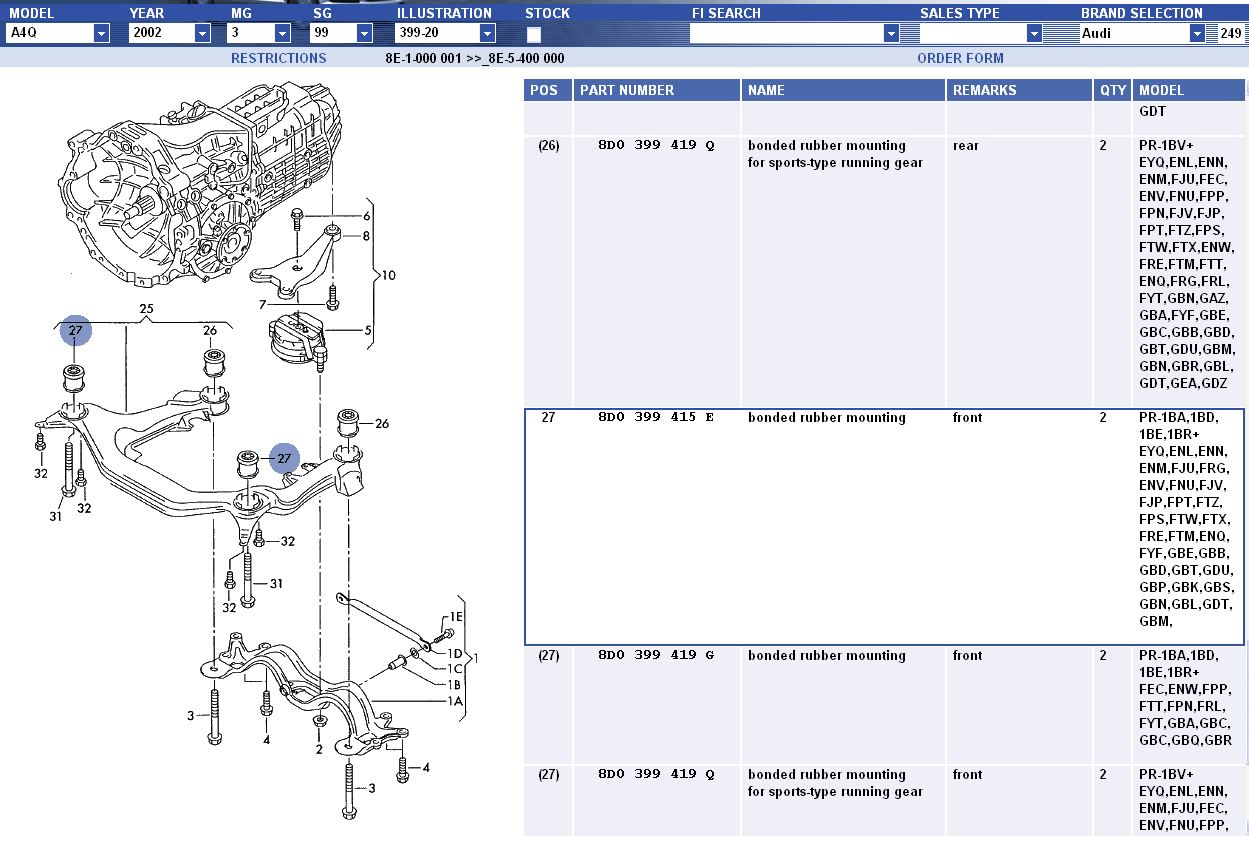This screenshot has height=845, width=1249.
Task: Expand the YEAR dropdown set to 2002
Action: coord(202,33)
